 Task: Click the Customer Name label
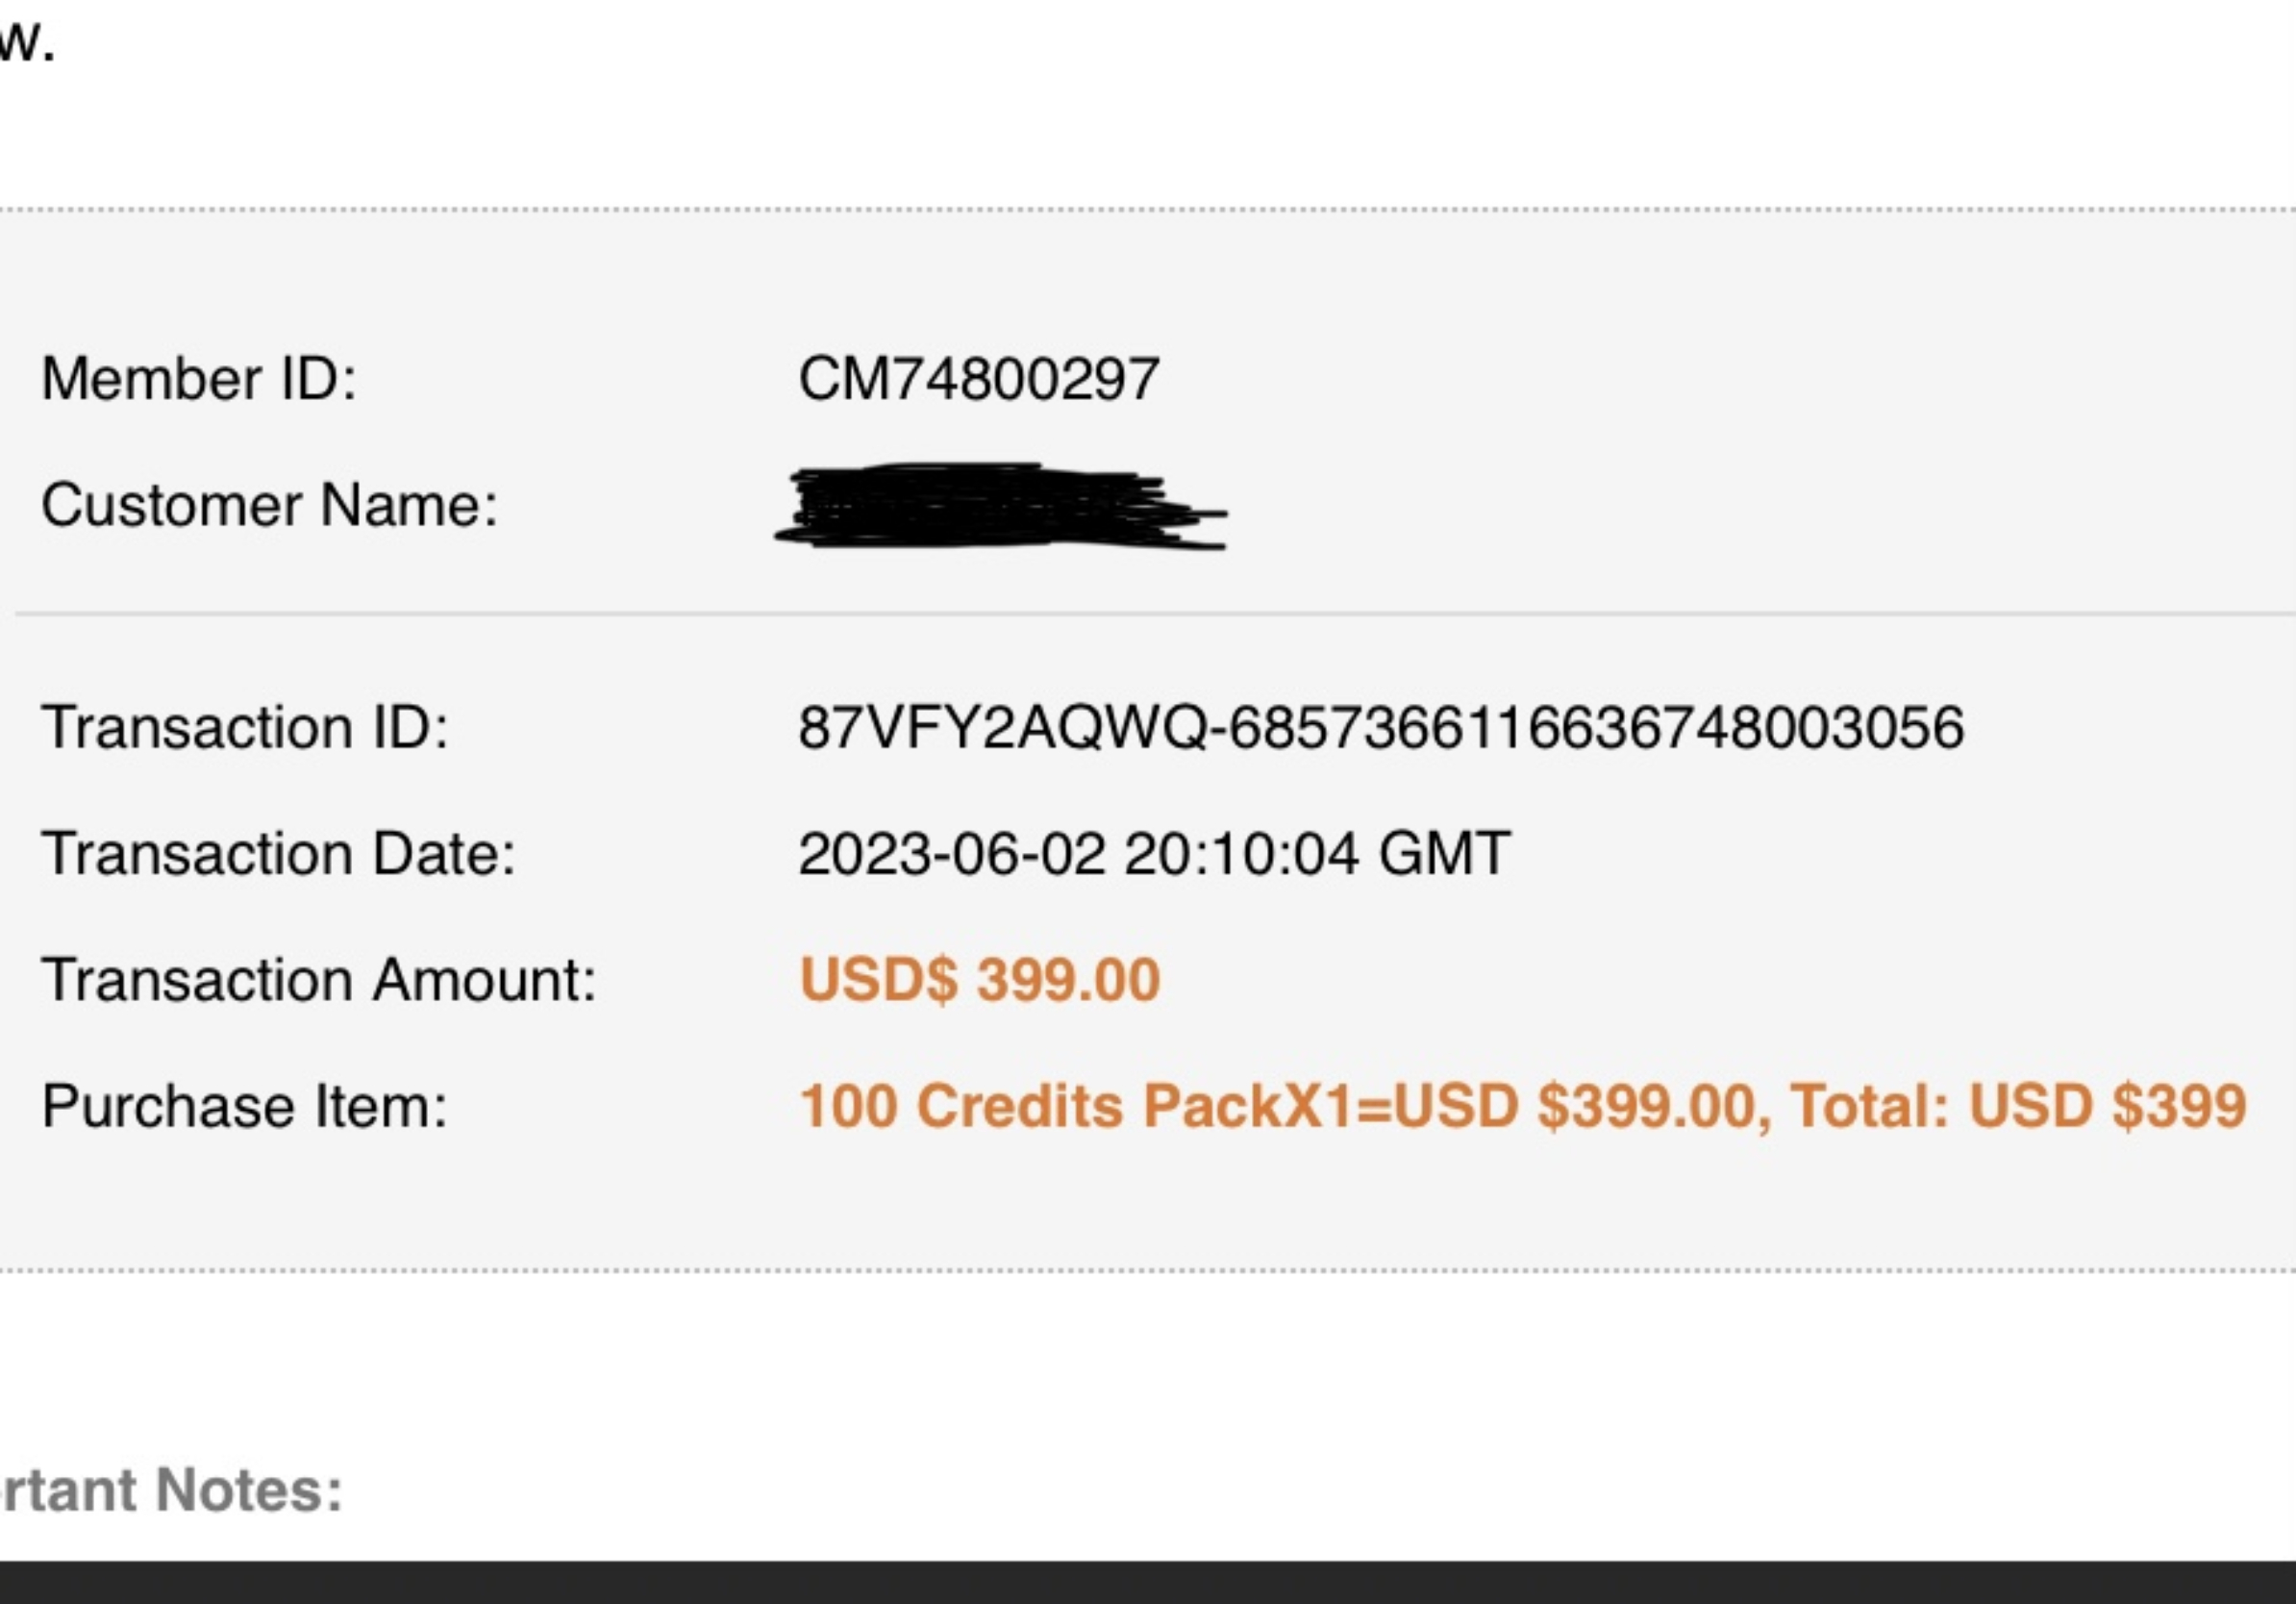(269, 506)
